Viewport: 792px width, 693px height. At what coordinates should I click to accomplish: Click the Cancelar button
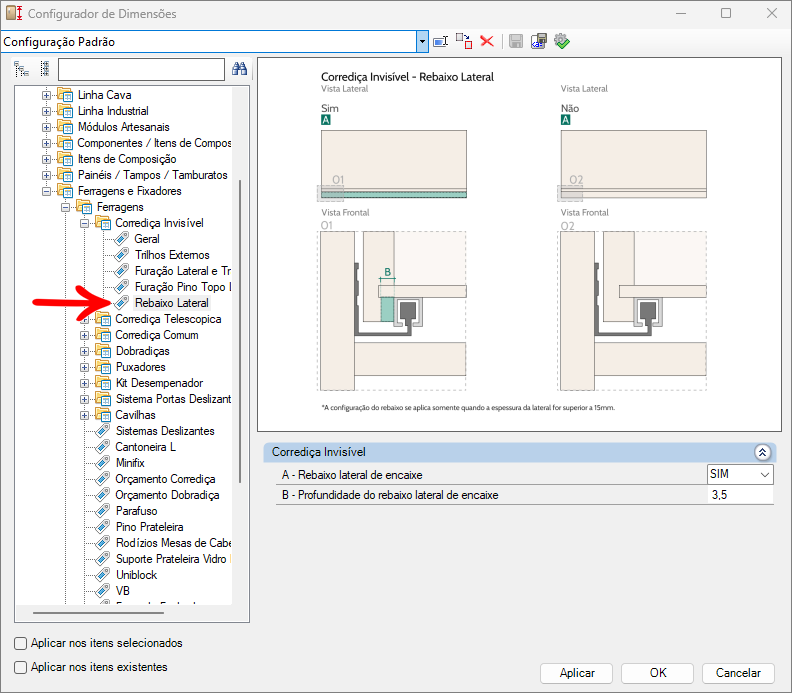click(738, 673)
